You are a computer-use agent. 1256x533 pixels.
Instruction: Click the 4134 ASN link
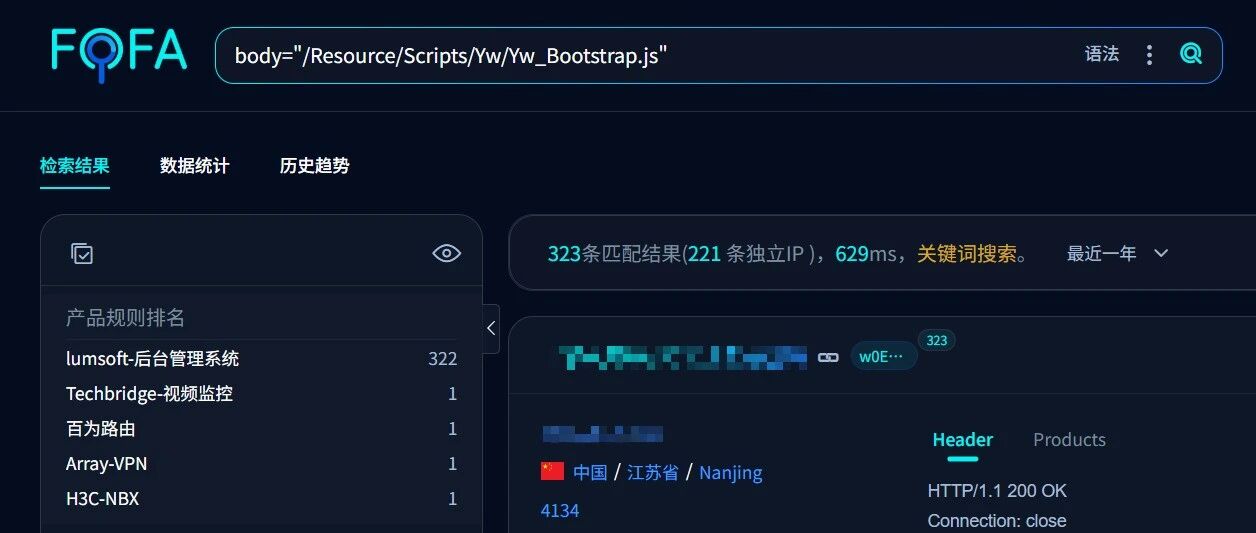(560, 510)
